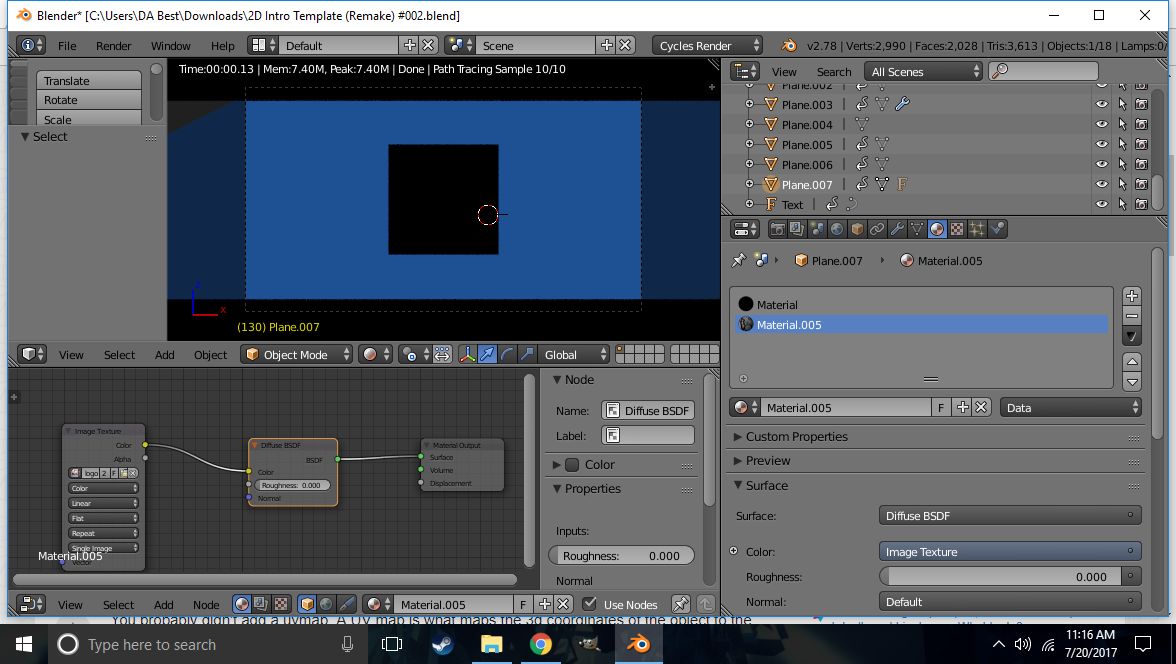Viewport: 1176px width, 664px height.
Task: Expand the Plane.003 tree row
Action: [748, 104]
